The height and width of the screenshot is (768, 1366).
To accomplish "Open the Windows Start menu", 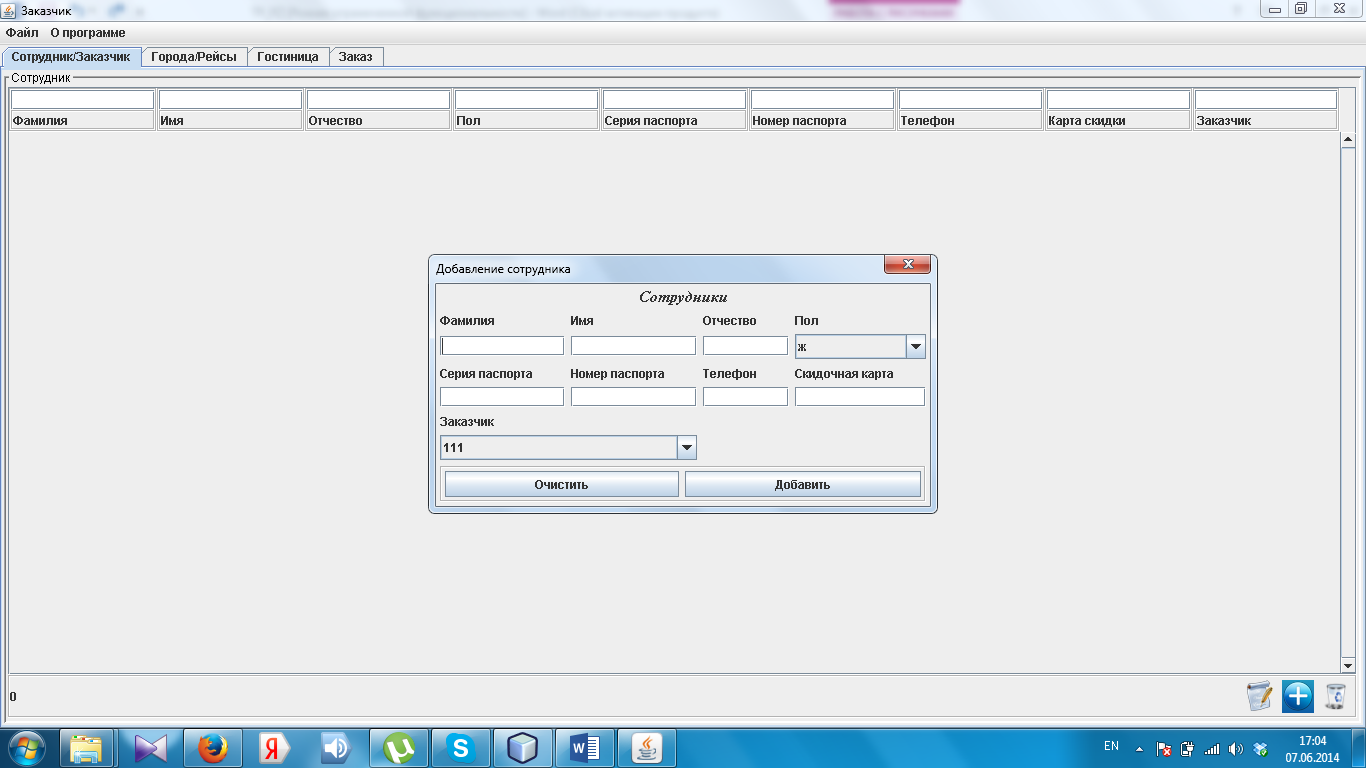I will [x=26, y=748].
